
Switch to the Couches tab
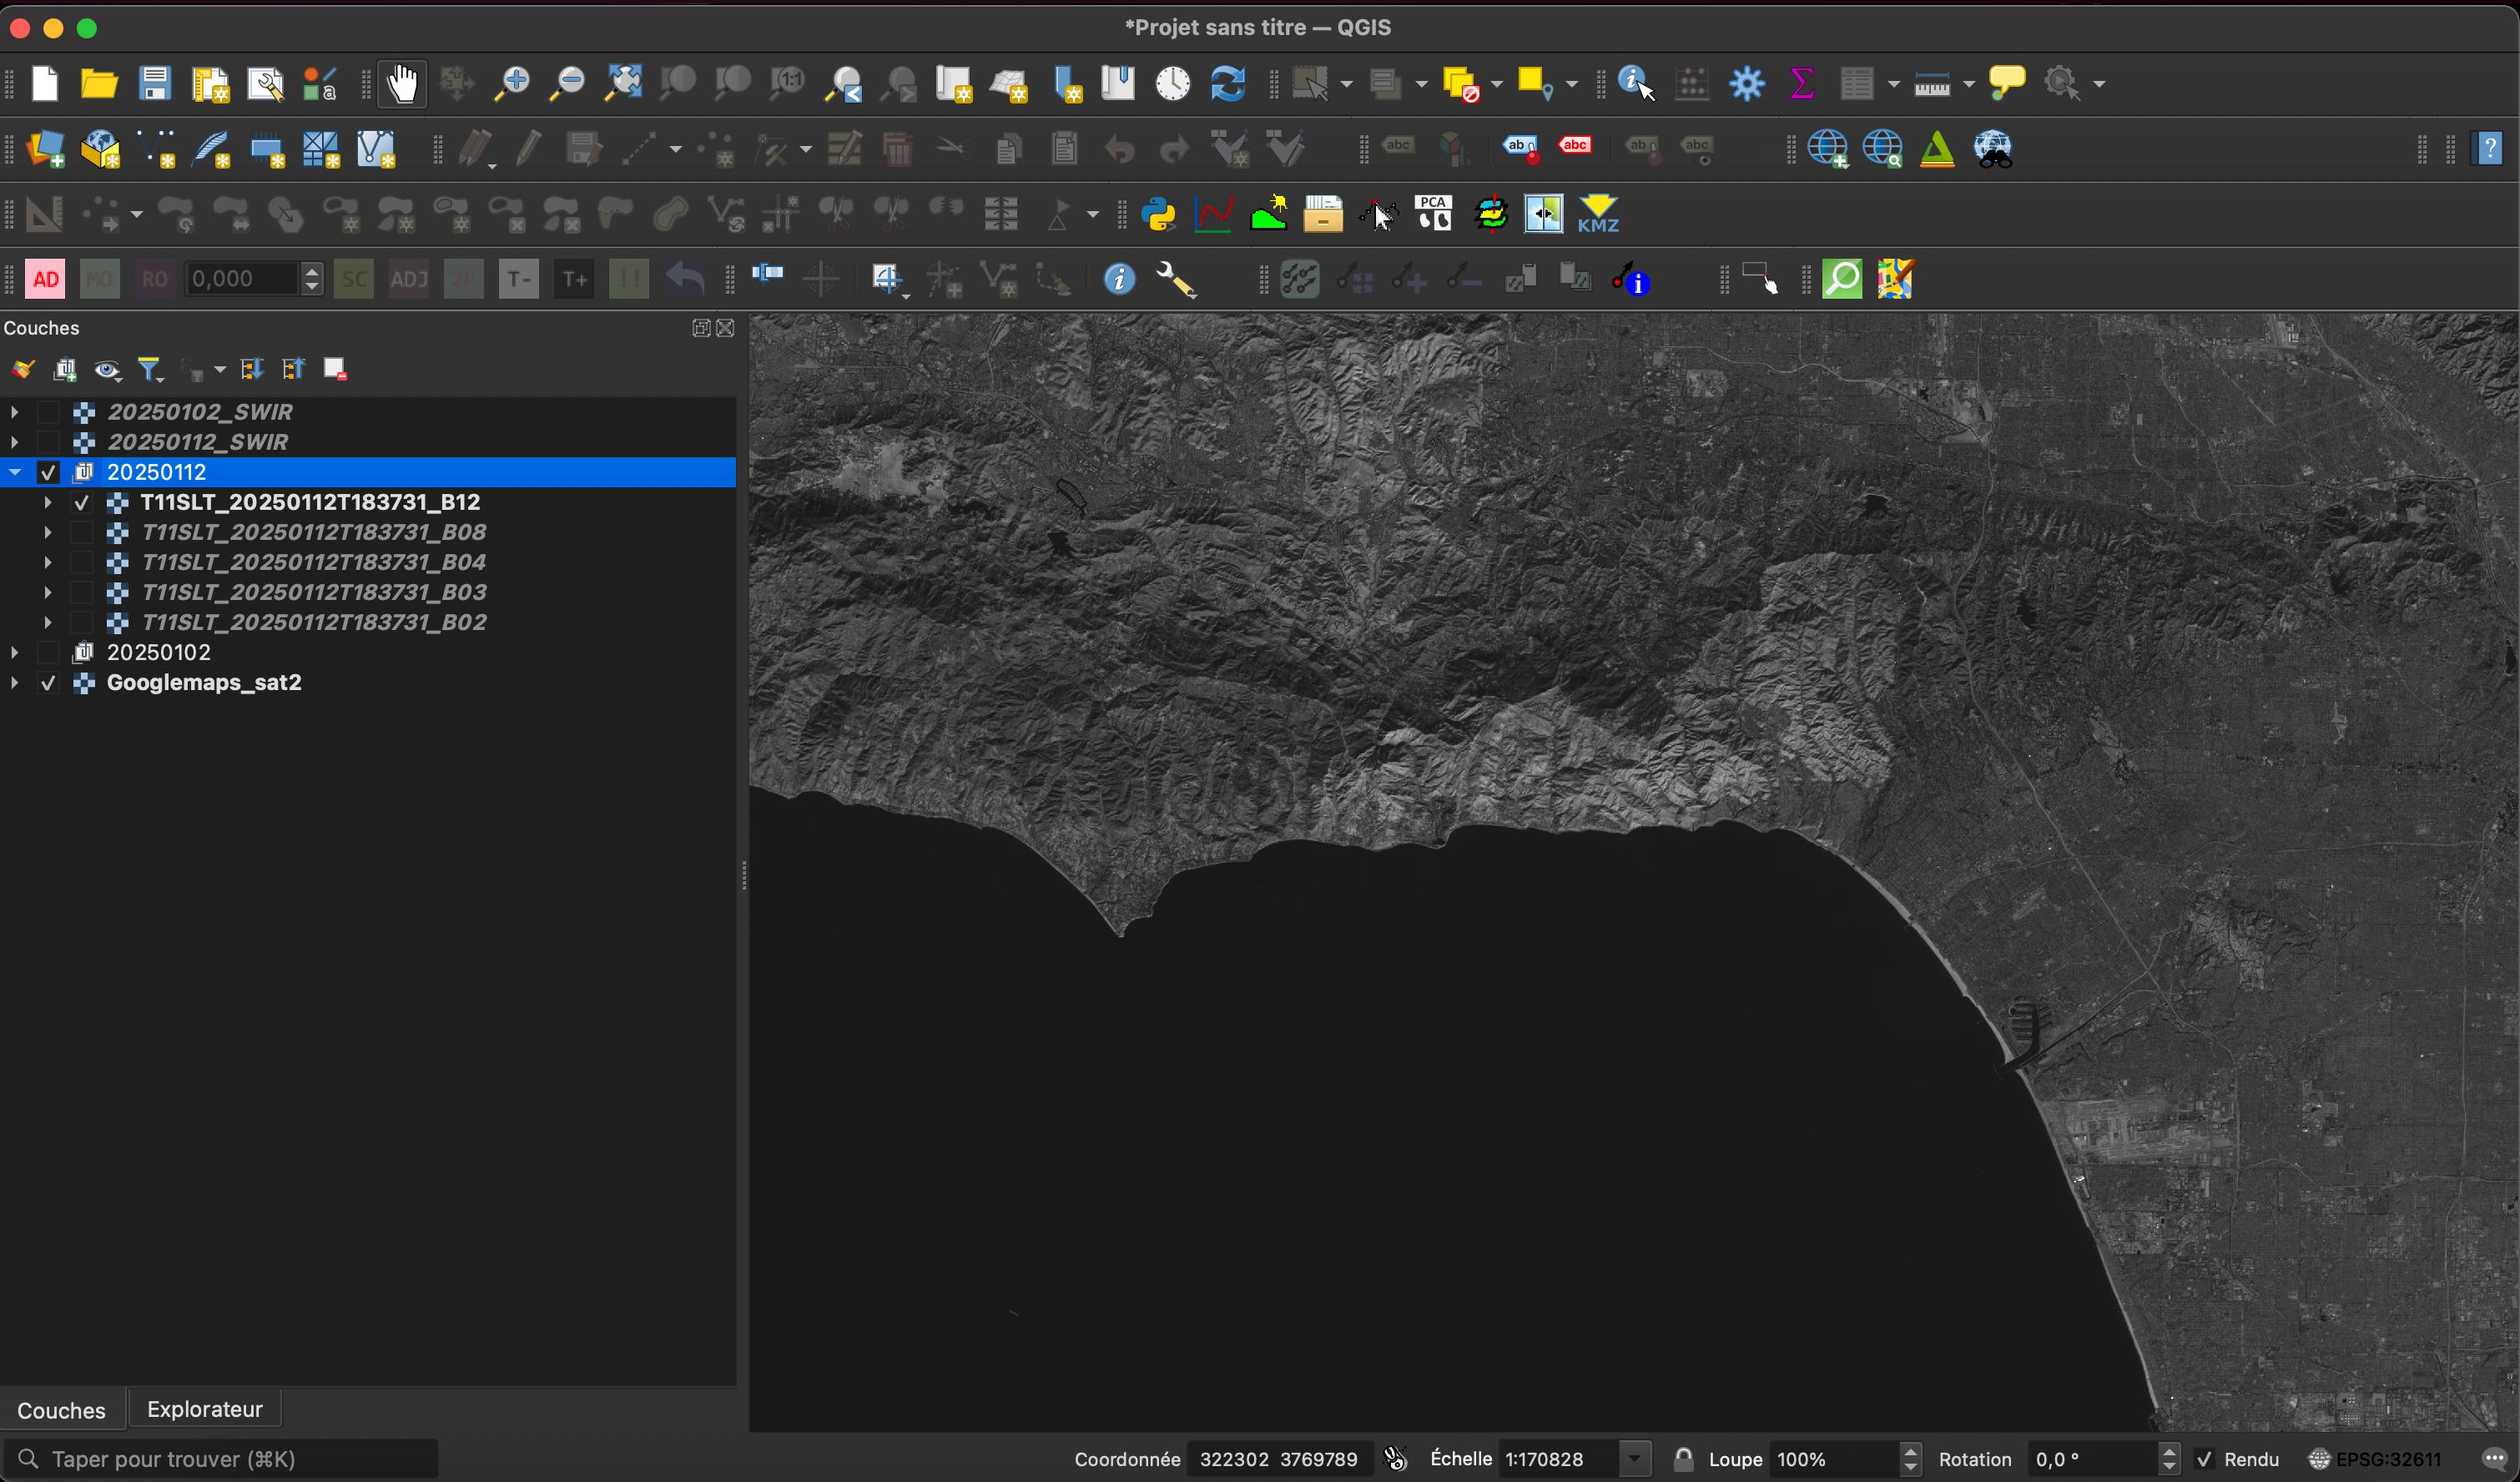[x=61, y=1410]
